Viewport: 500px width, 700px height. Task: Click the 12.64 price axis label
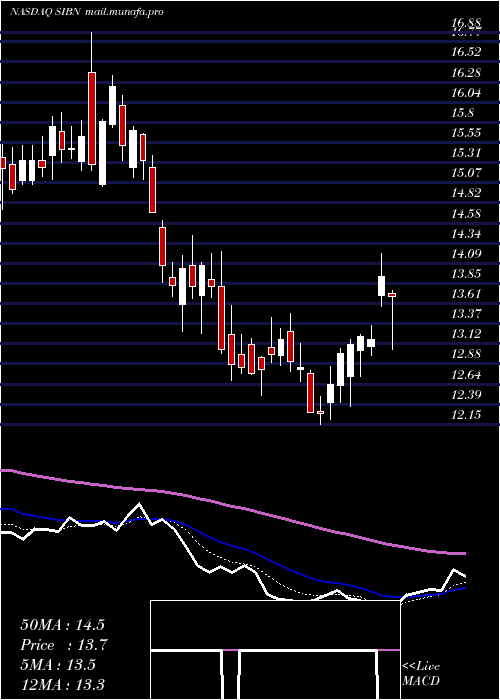tap(466, 374)
